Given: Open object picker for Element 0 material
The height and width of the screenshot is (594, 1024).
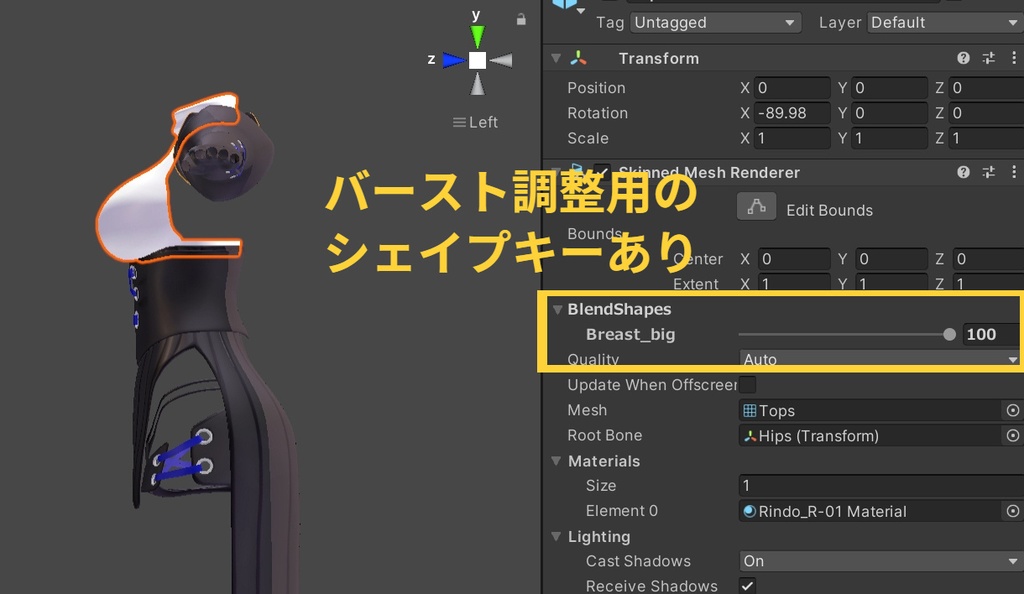Looking at the screenshot, I should 1012,511.
